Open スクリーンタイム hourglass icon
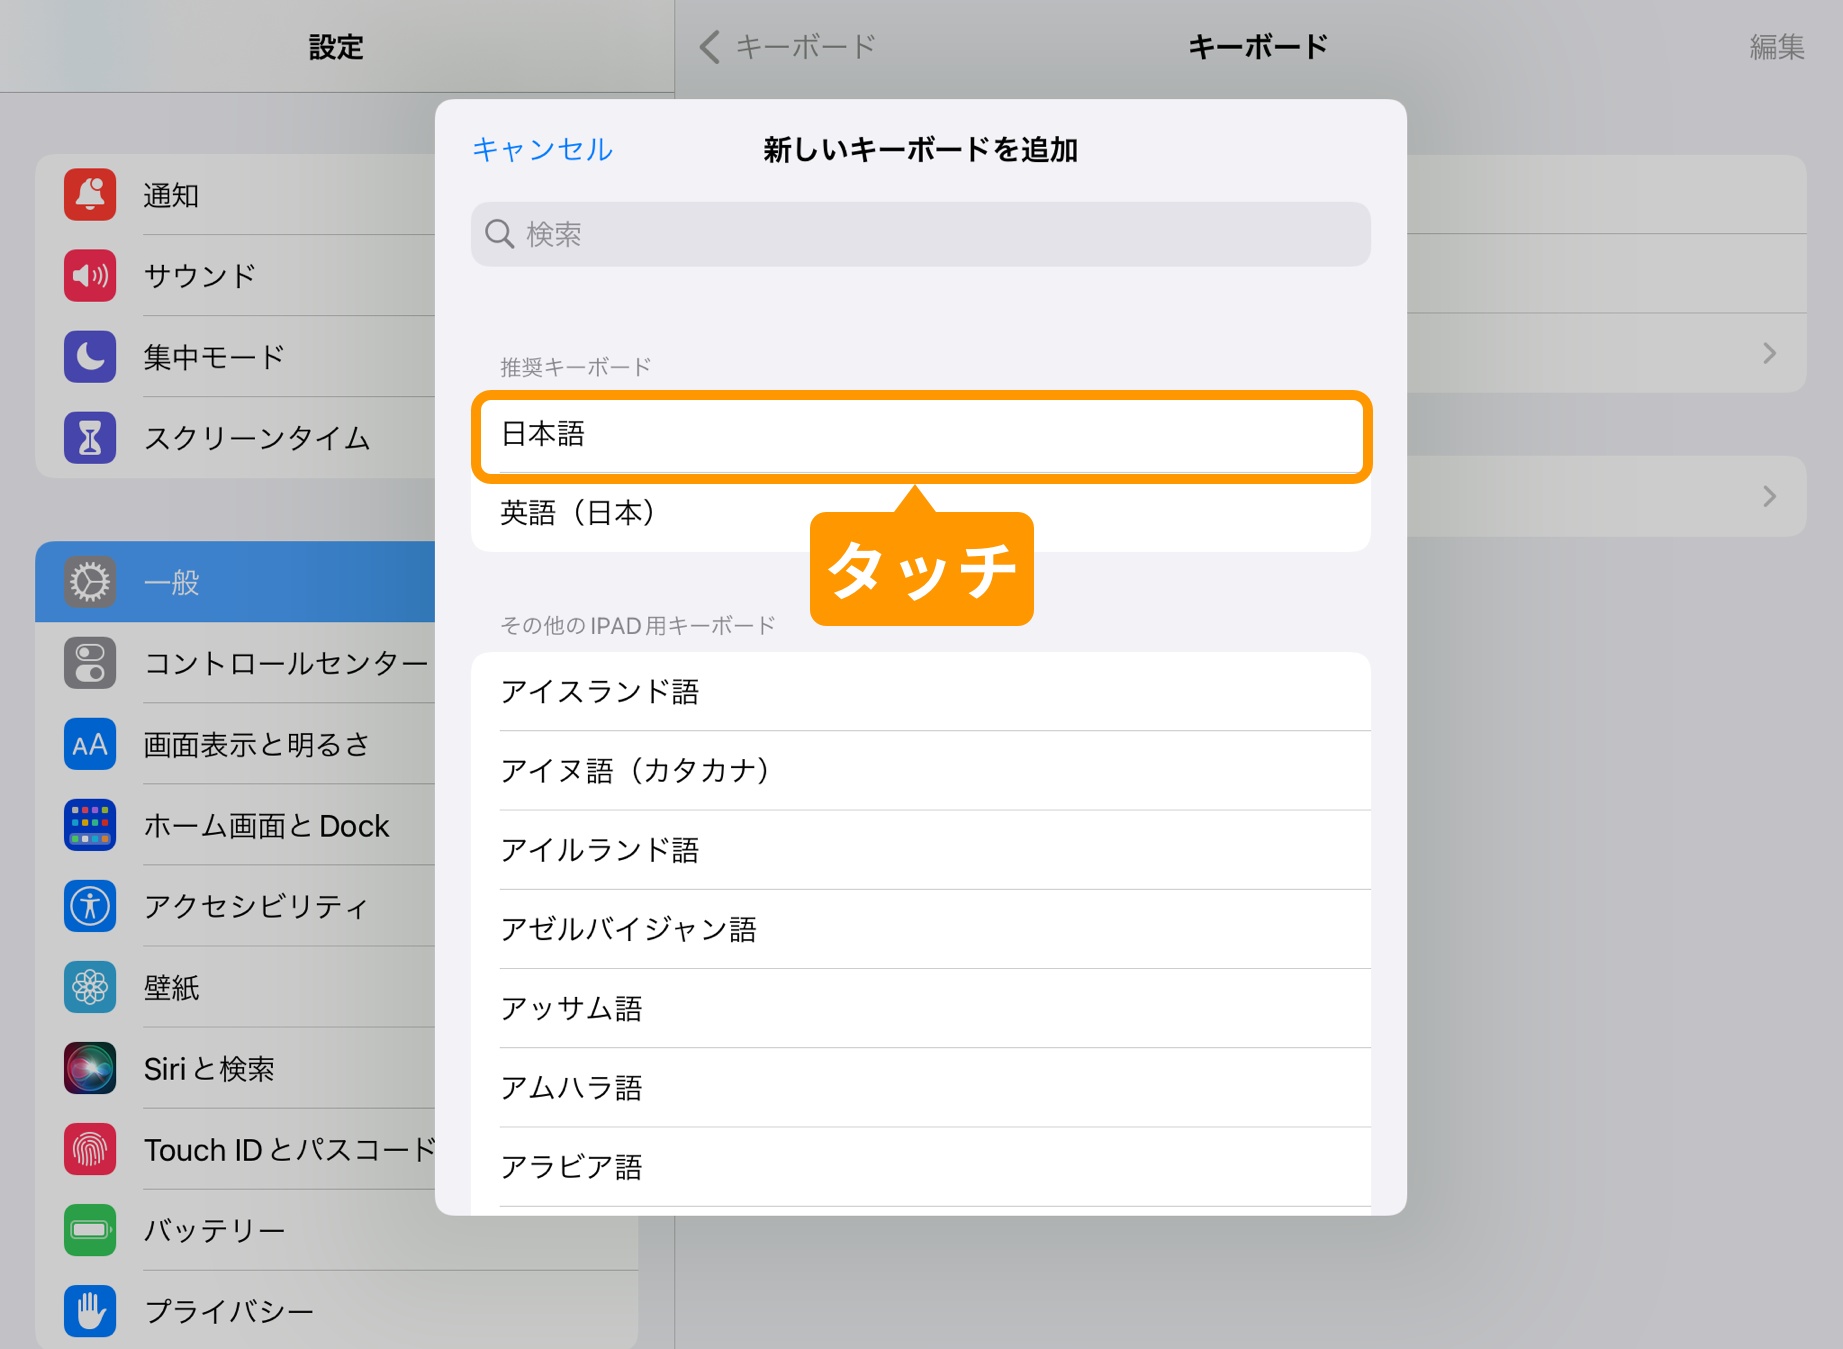This screenshot has height=1349, width=1843. 89,438
